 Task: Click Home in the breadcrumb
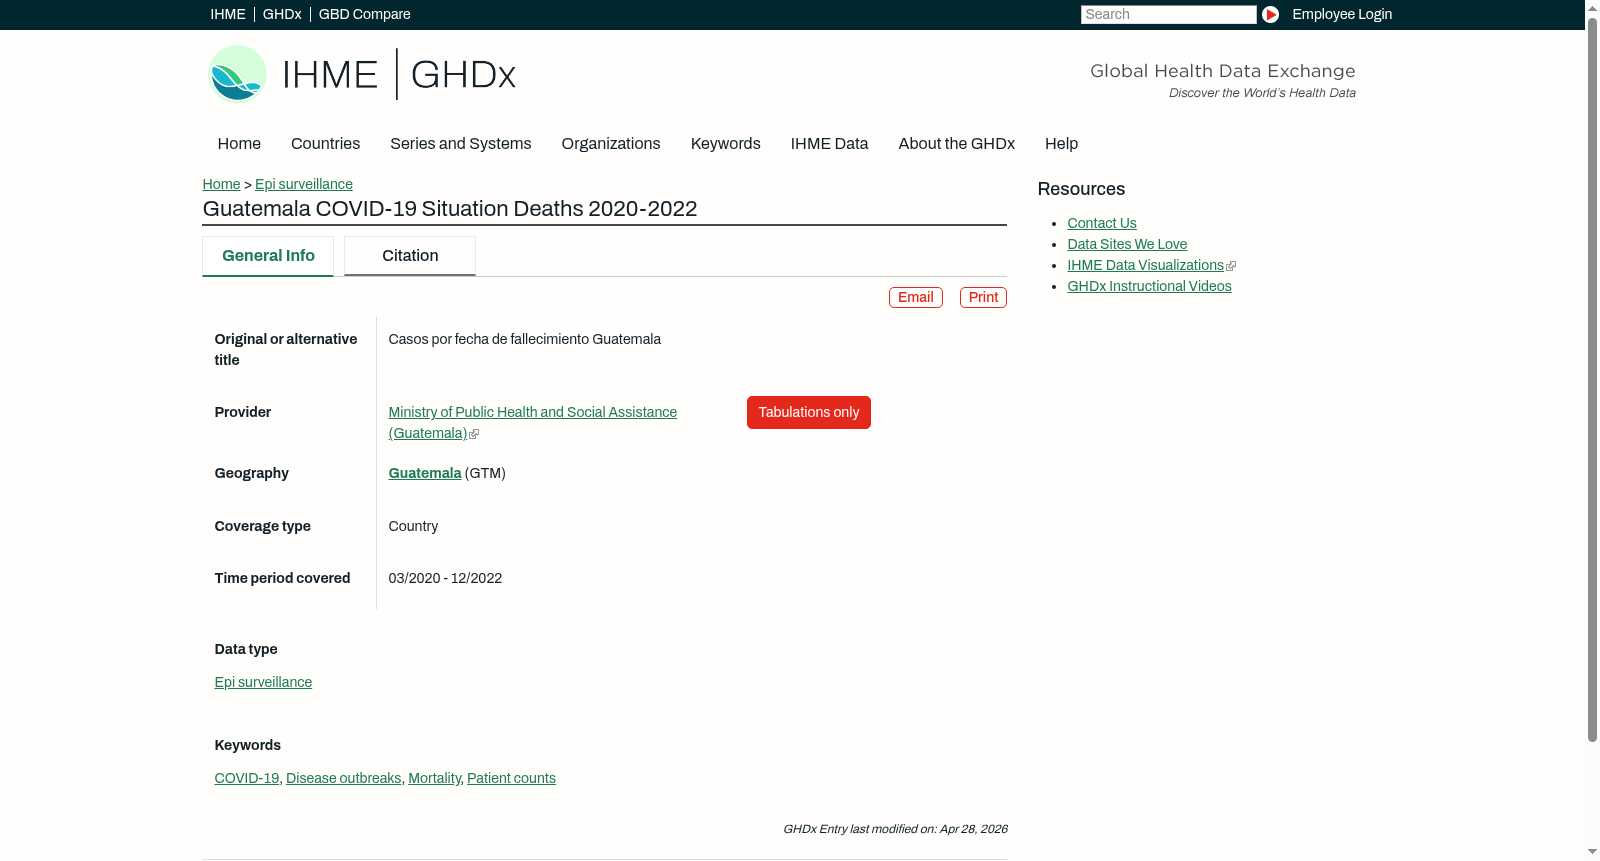click(221, 184)
